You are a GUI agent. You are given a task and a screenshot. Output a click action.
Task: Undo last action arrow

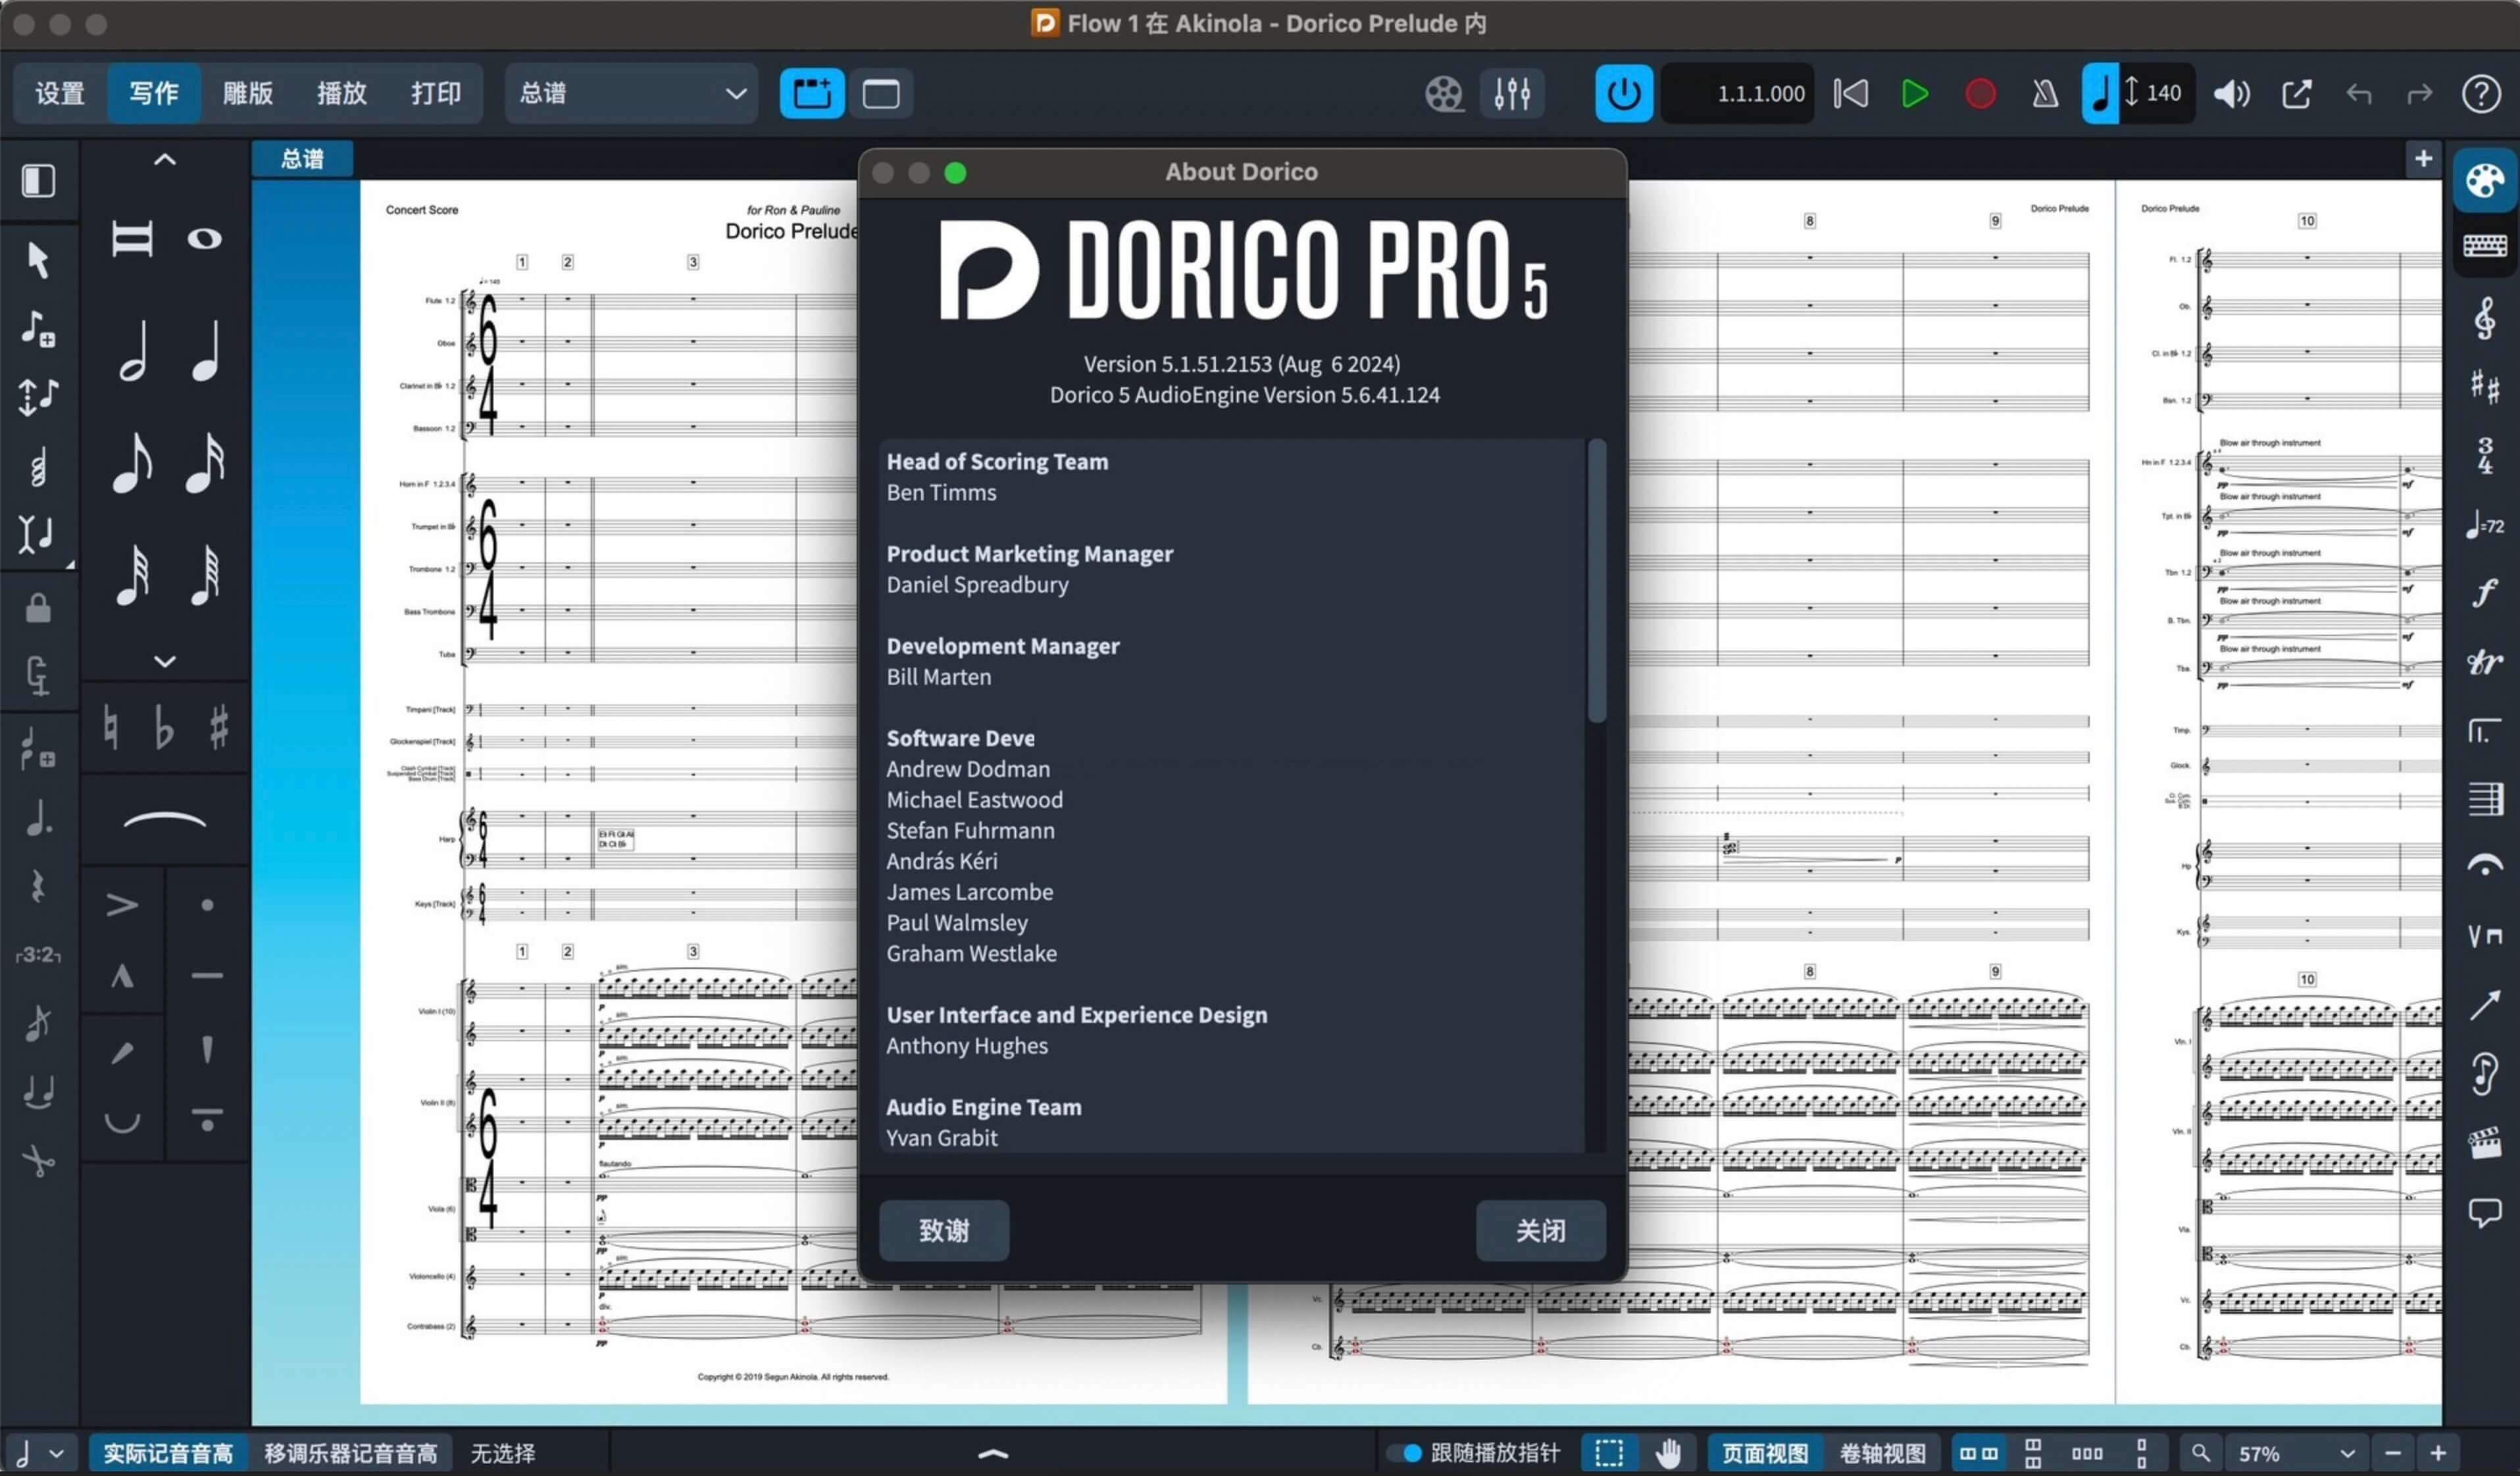pyautogui.click(x=2358, y=94)
